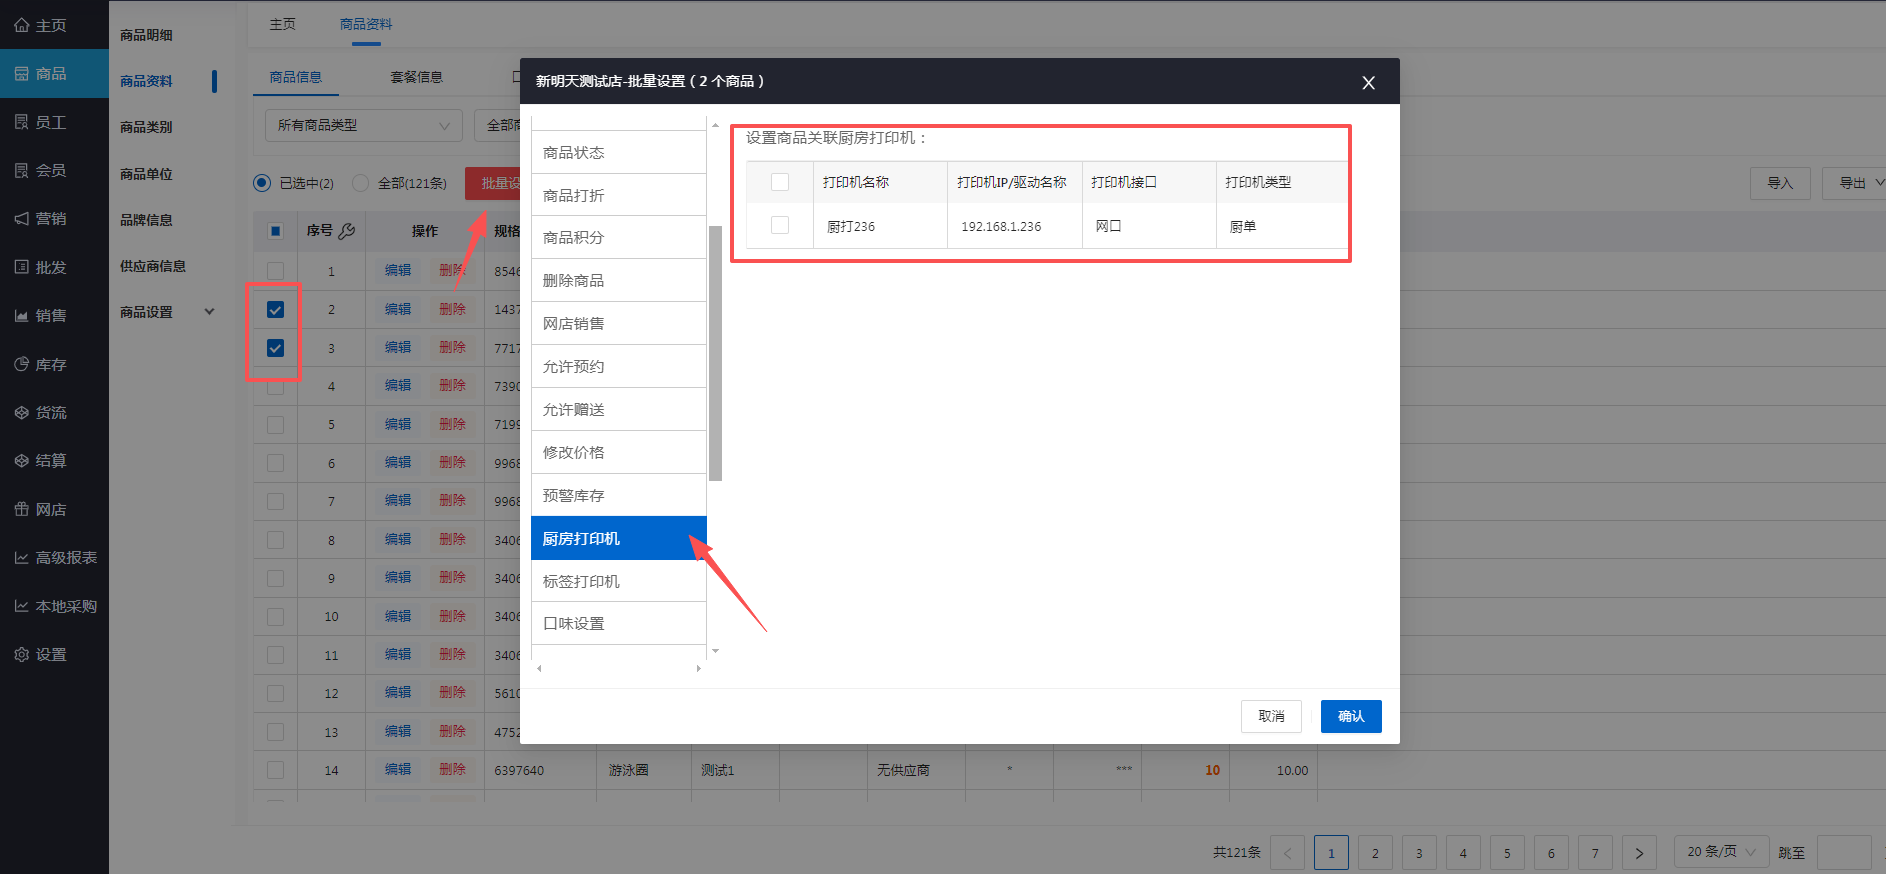Click the 确认 confirm button
The height and width of the screenshot is (874, 1886).
1350,716
